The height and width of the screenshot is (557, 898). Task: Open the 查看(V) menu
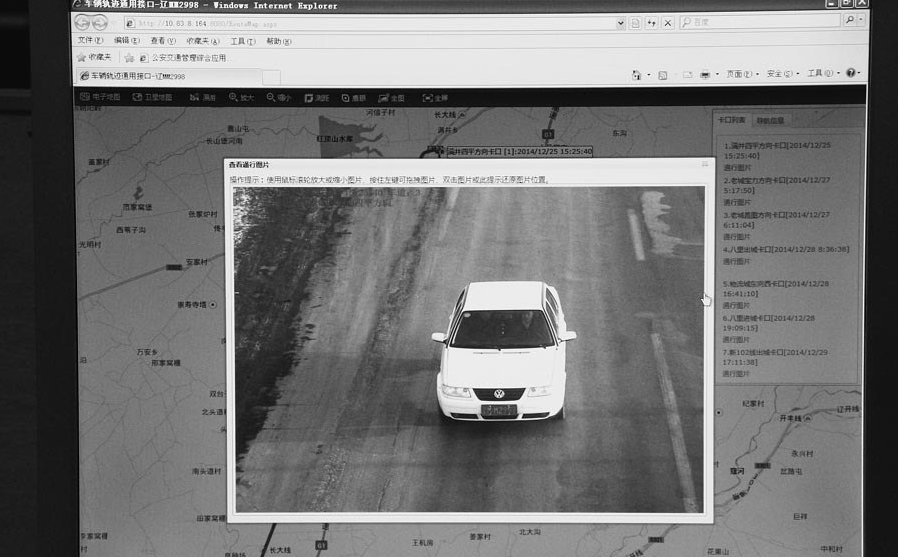(x=163, y=41)
